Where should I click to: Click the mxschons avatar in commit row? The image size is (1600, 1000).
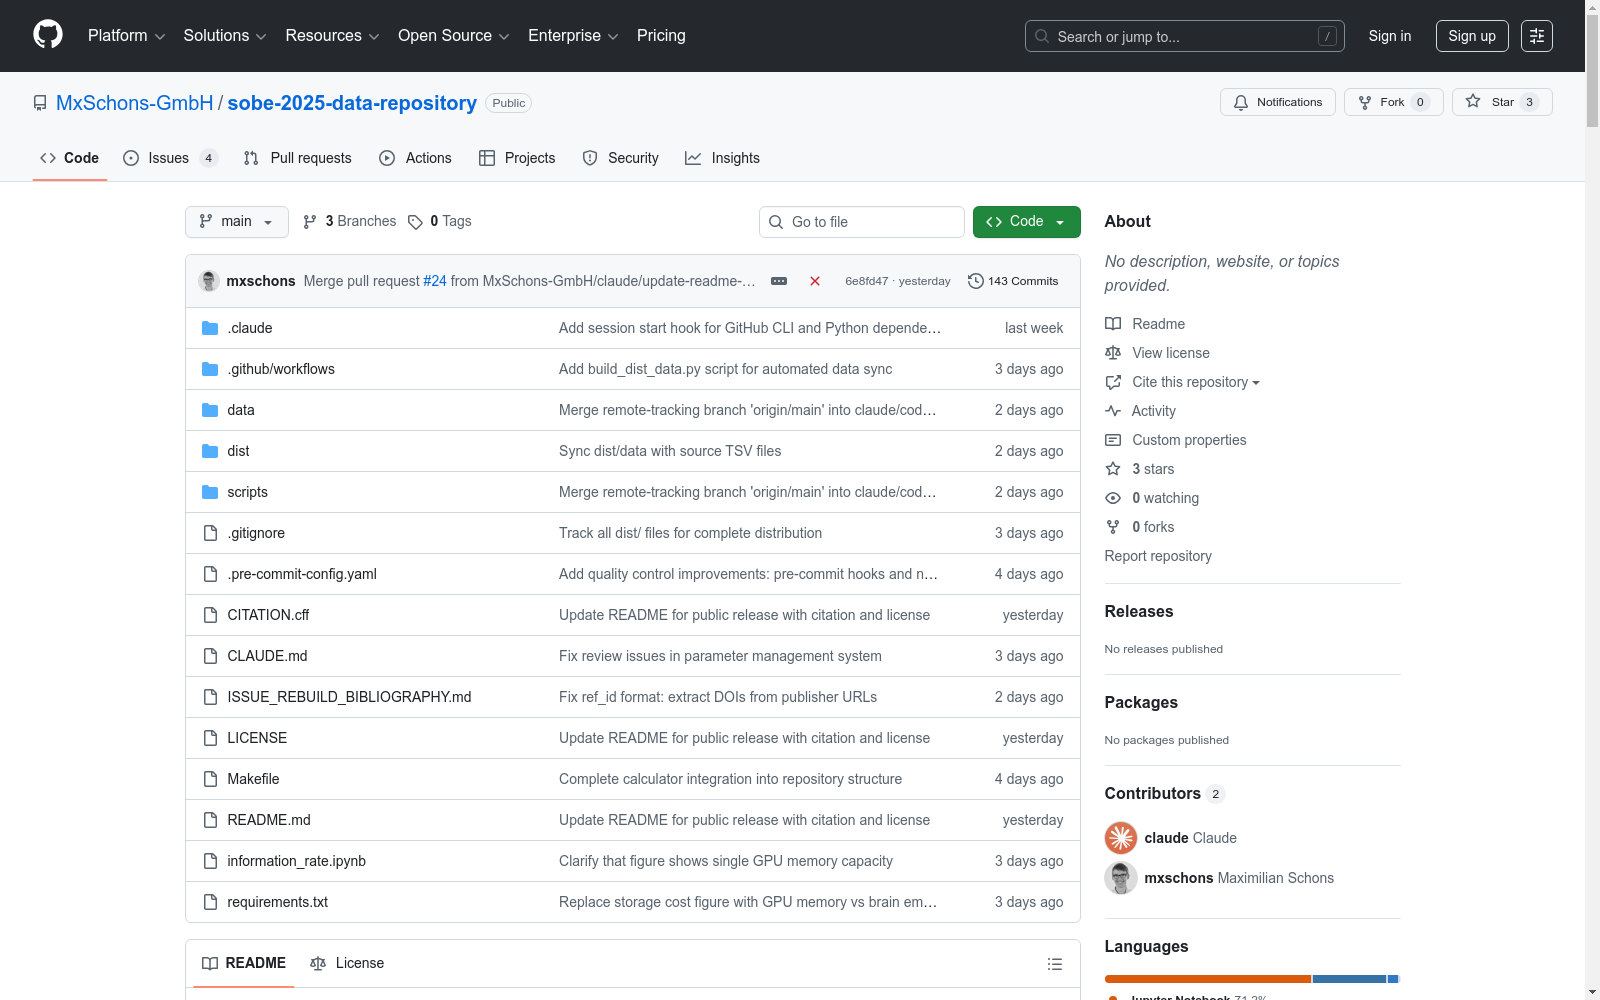(x=209, y=281)
